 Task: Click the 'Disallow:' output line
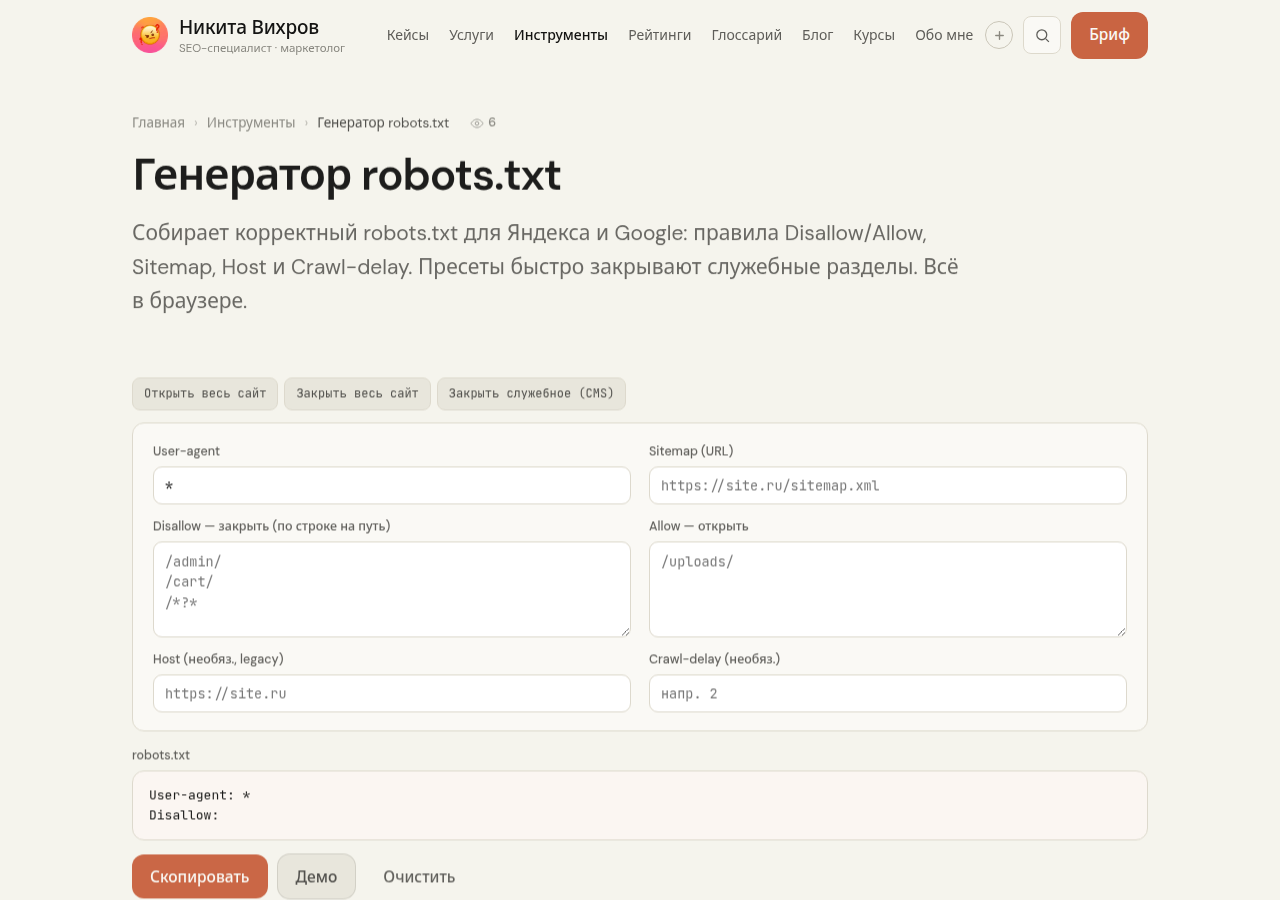coord(184,815)
